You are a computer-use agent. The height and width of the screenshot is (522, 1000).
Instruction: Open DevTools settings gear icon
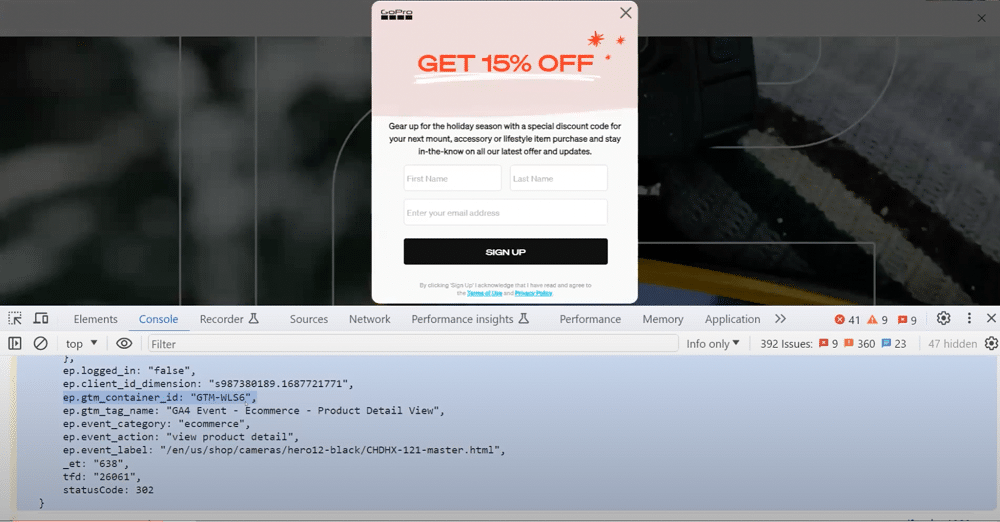[x=943, y=319]
